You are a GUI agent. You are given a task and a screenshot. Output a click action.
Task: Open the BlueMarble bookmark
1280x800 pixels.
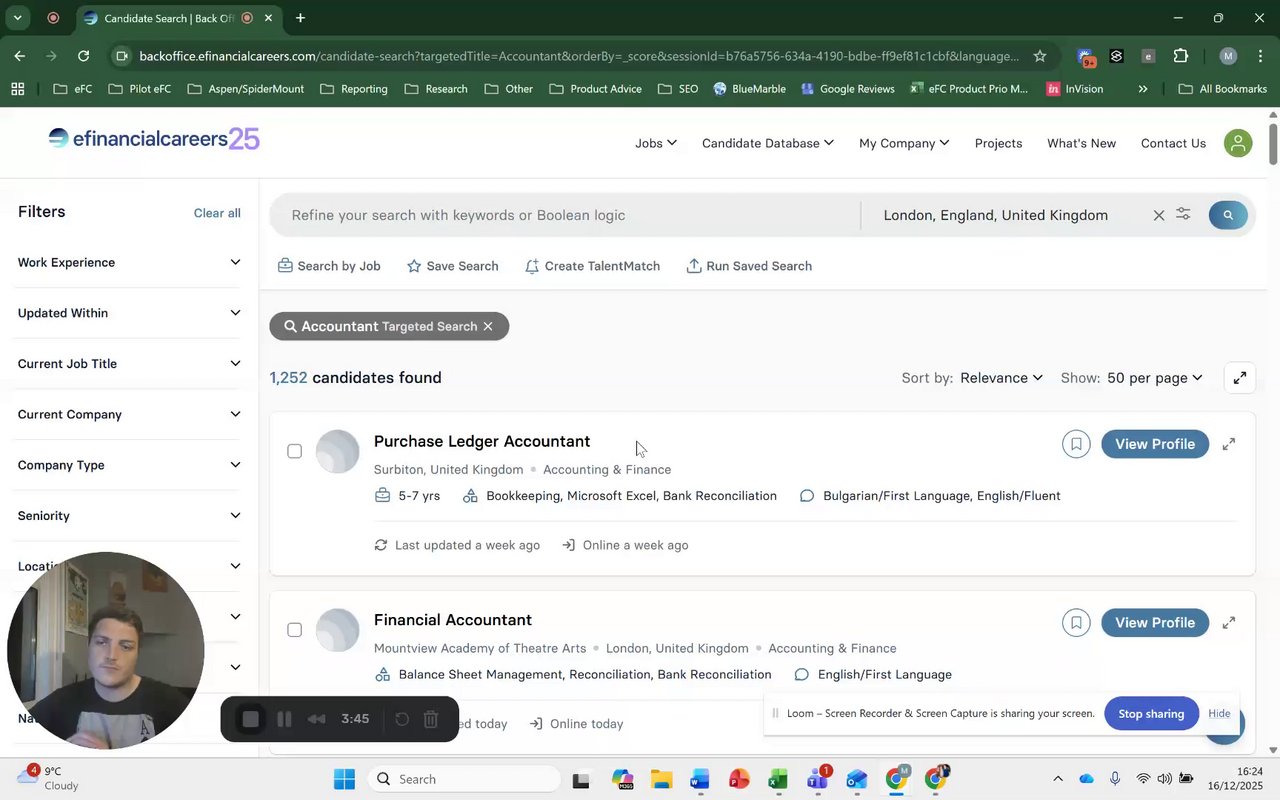click(749, 89)
